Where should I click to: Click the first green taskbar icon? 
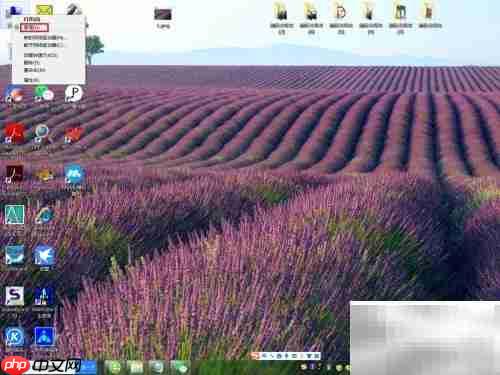point(115,367)
